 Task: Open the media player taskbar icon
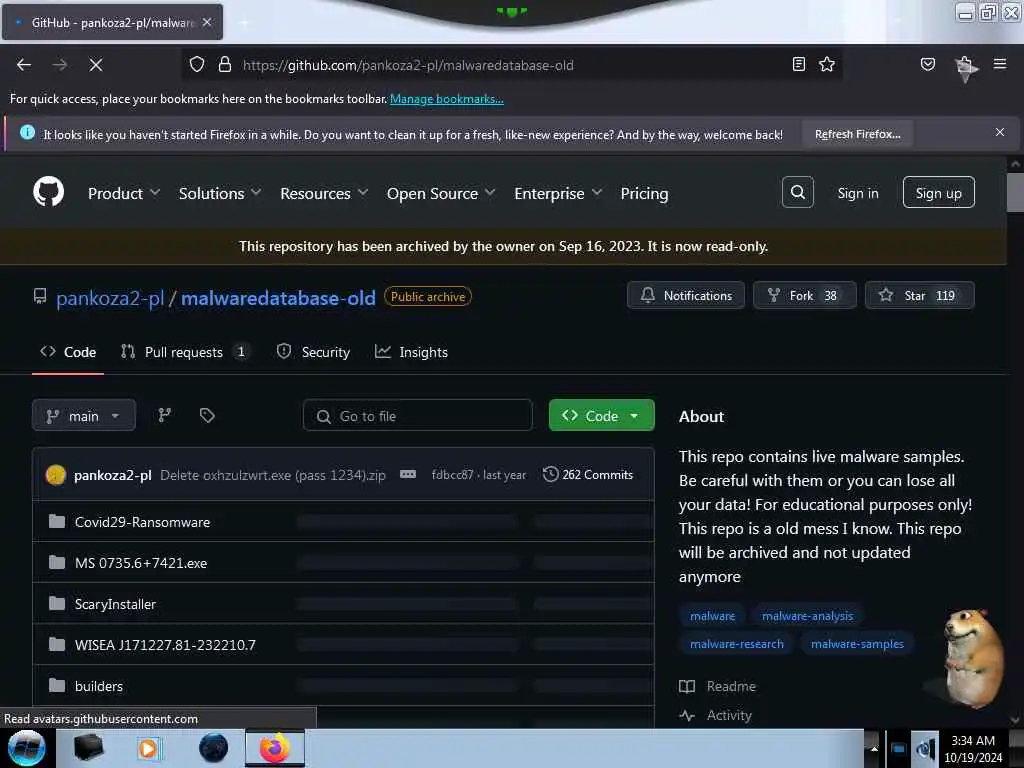(149, 748)
